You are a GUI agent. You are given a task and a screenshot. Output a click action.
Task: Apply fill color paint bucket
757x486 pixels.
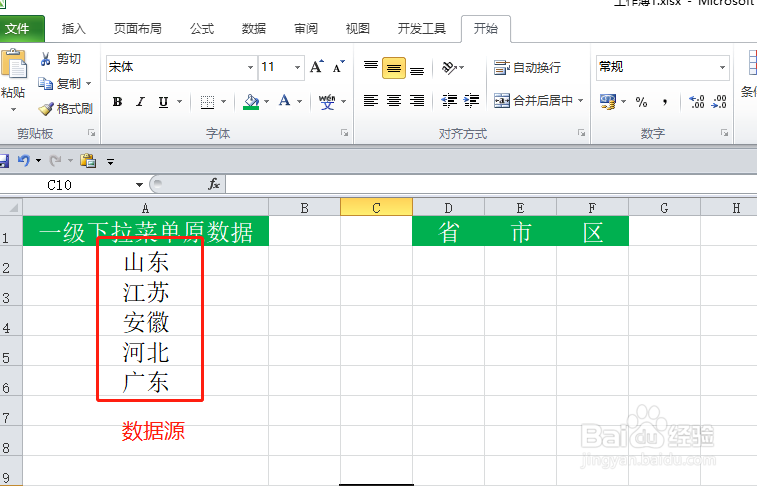(x=251, y=102)
